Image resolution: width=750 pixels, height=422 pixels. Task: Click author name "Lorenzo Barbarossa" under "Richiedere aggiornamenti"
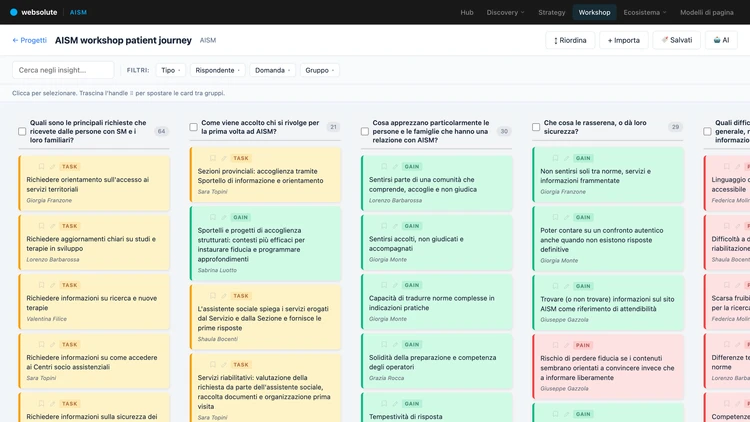[53, 259]
